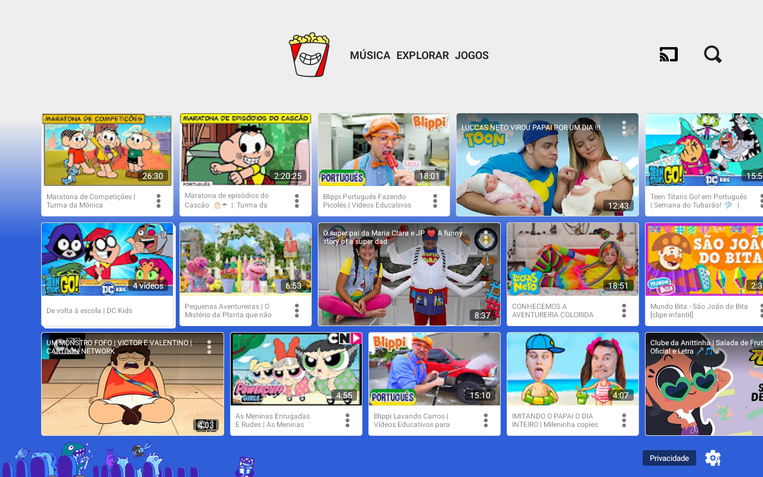Open settings gear icon at bottom
Viewport: 763px width, 477px height.
[713, 458]
